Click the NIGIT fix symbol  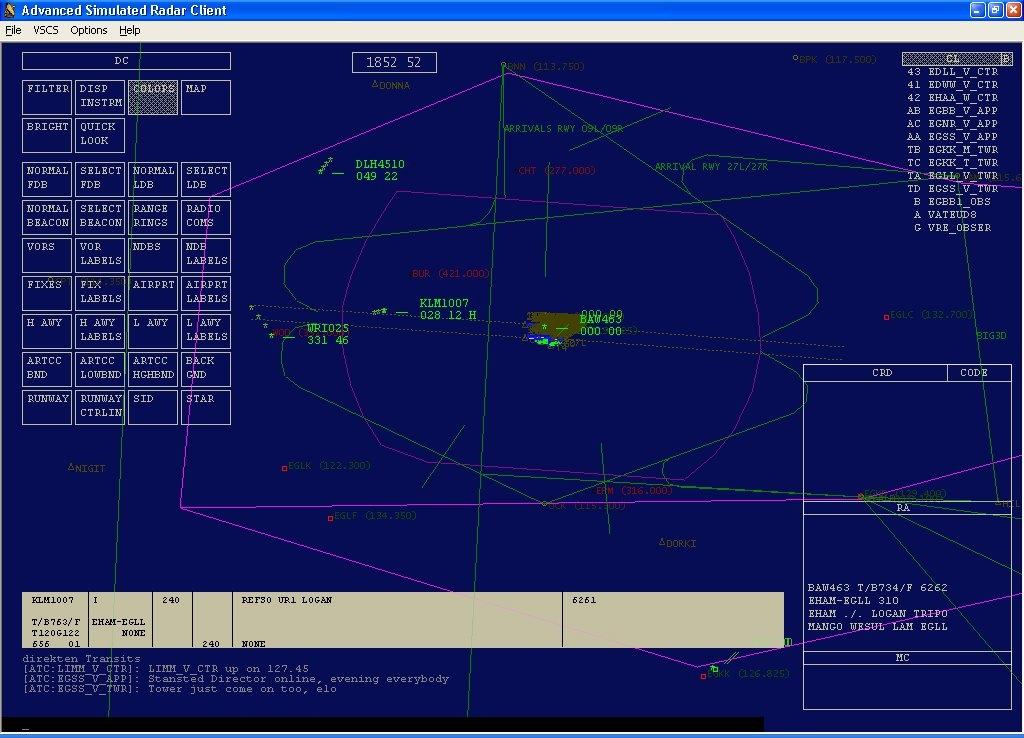click(x=71, y=467)
